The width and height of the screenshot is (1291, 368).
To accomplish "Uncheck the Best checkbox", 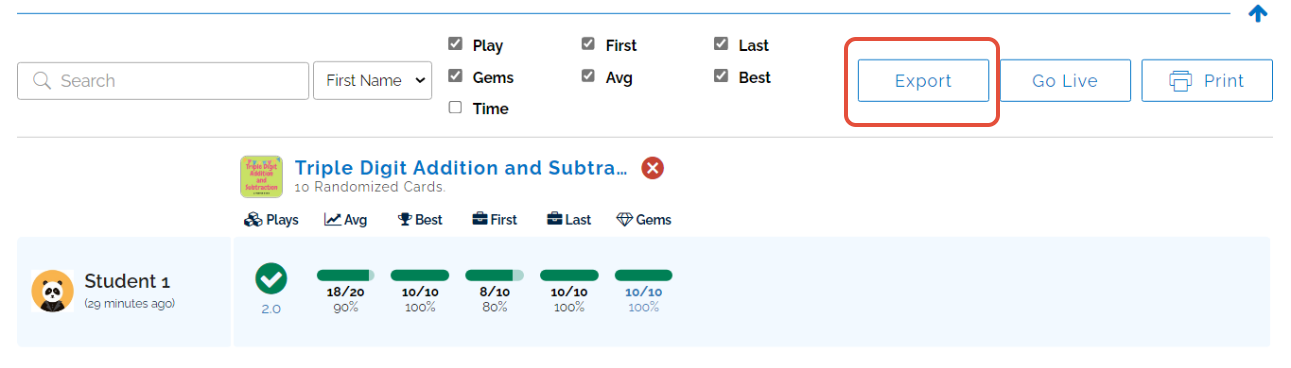I will tap(721, 76).
